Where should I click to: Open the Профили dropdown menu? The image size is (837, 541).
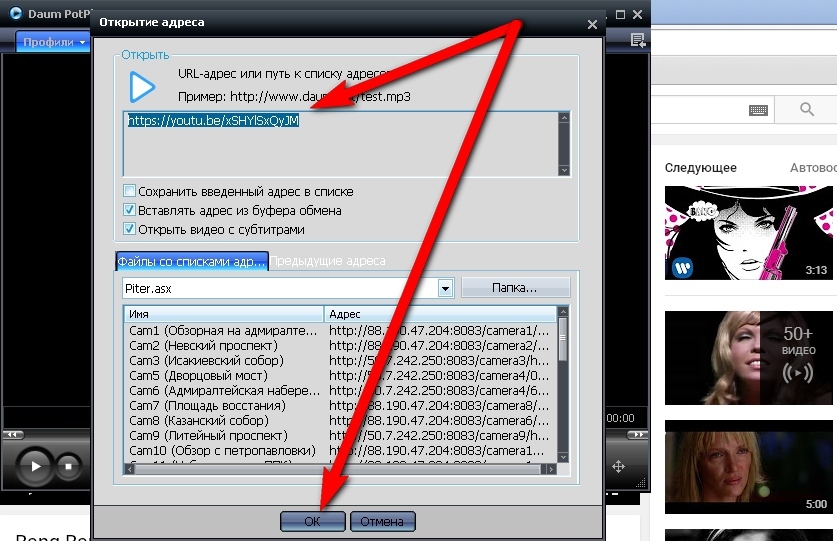[53, 42]
